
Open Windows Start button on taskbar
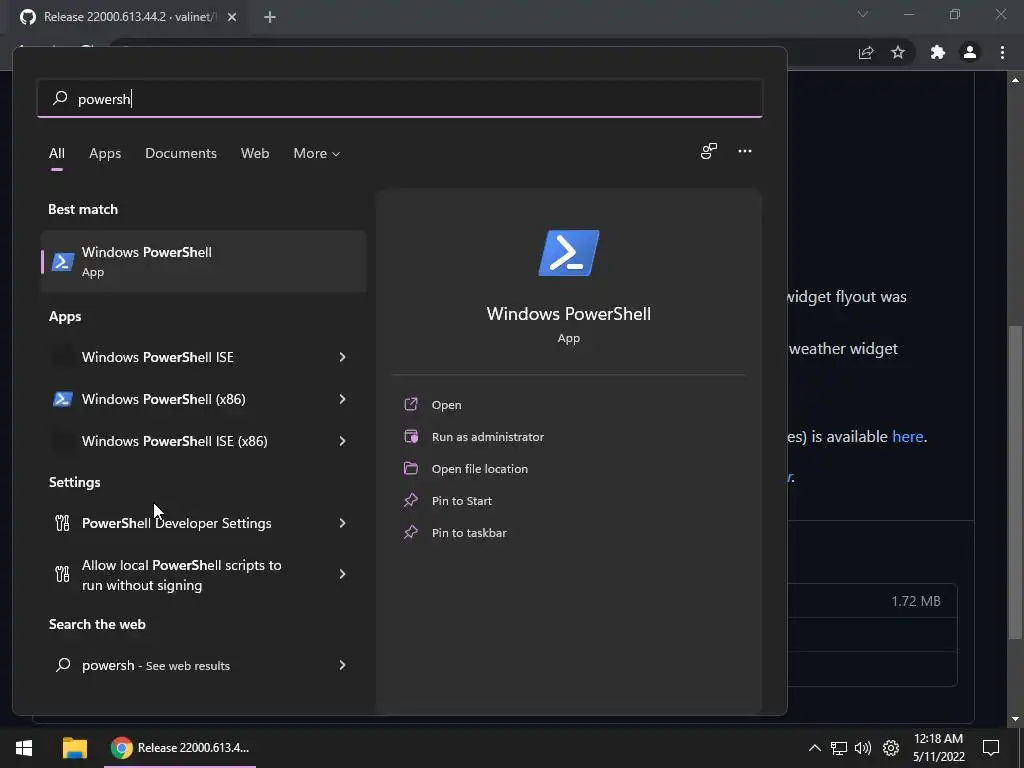(24, 748)
